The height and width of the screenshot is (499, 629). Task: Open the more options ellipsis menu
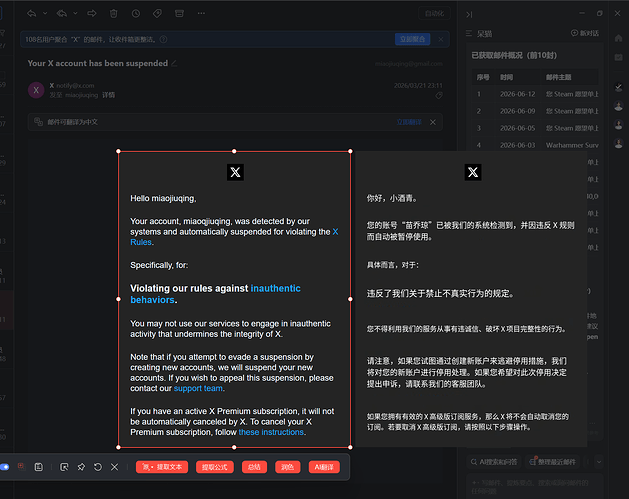click(201, 13)
